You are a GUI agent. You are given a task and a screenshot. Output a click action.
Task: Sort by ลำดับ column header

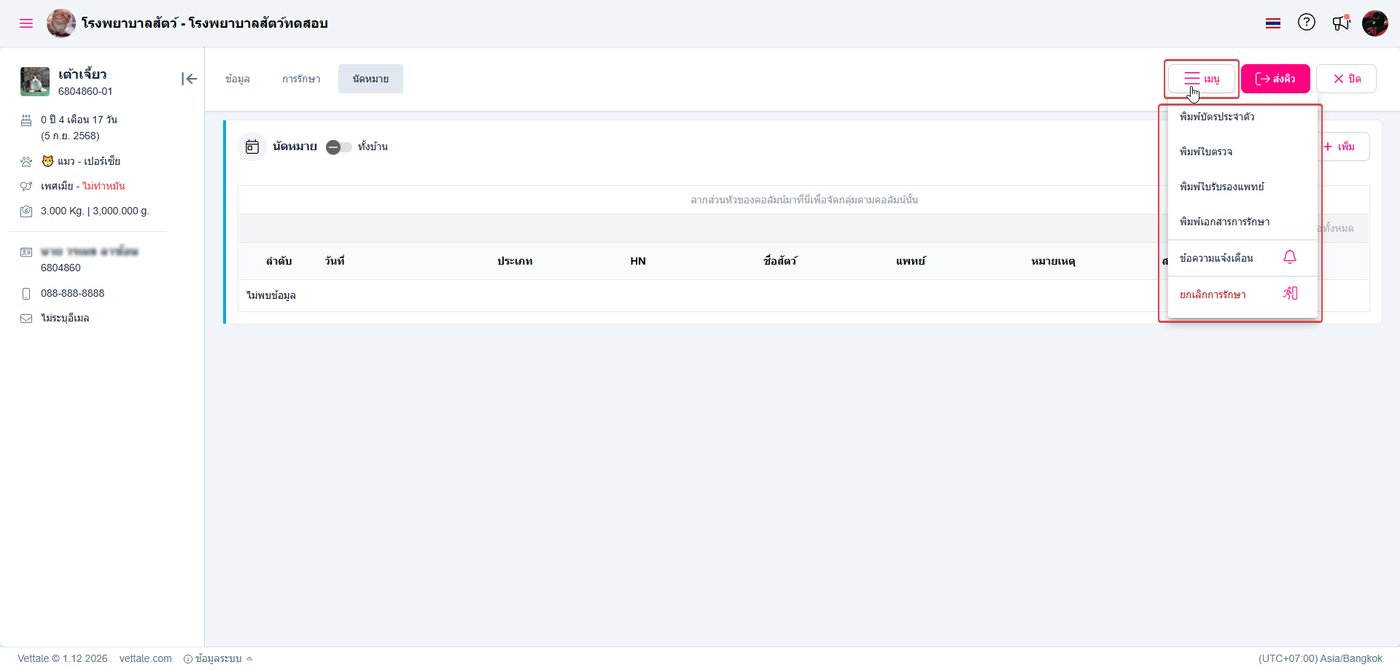[279, 261]
